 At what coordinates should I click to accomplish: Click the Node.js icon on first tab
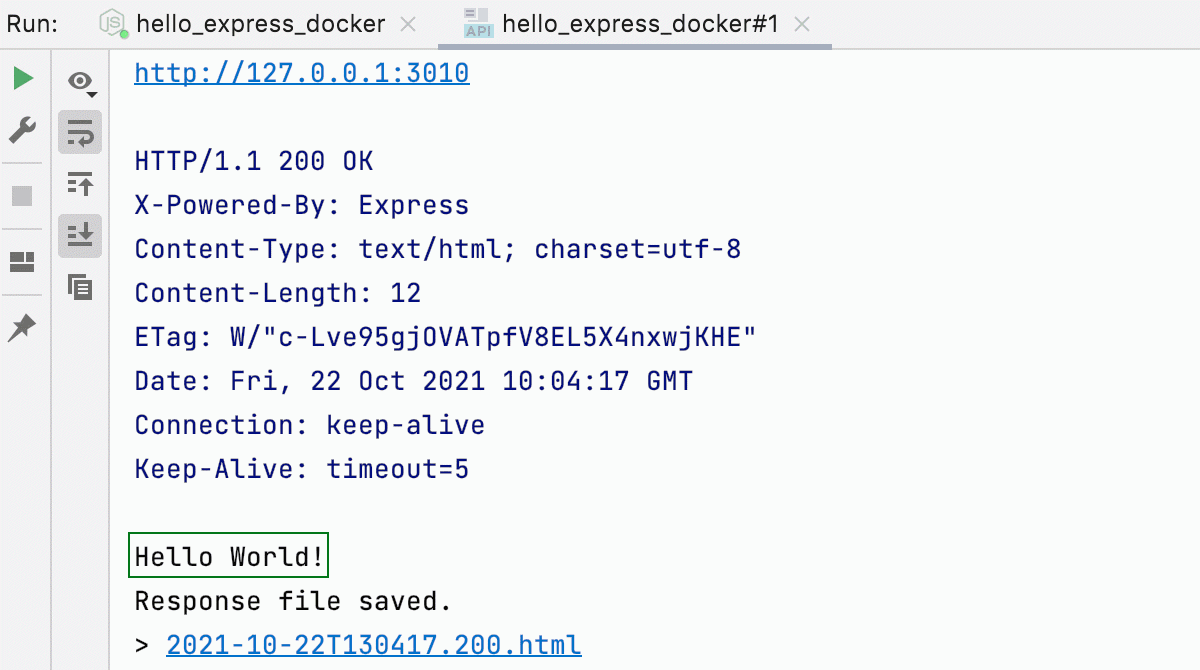point(109,22)
